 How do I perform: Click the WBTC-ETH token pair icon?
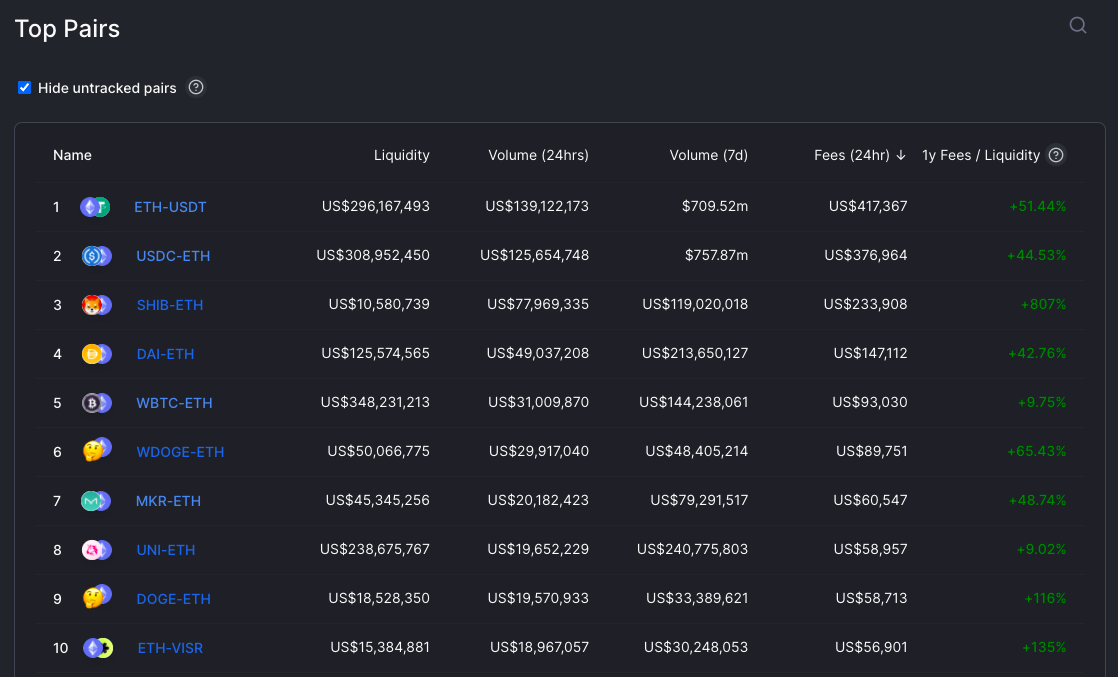click(96, 403)
